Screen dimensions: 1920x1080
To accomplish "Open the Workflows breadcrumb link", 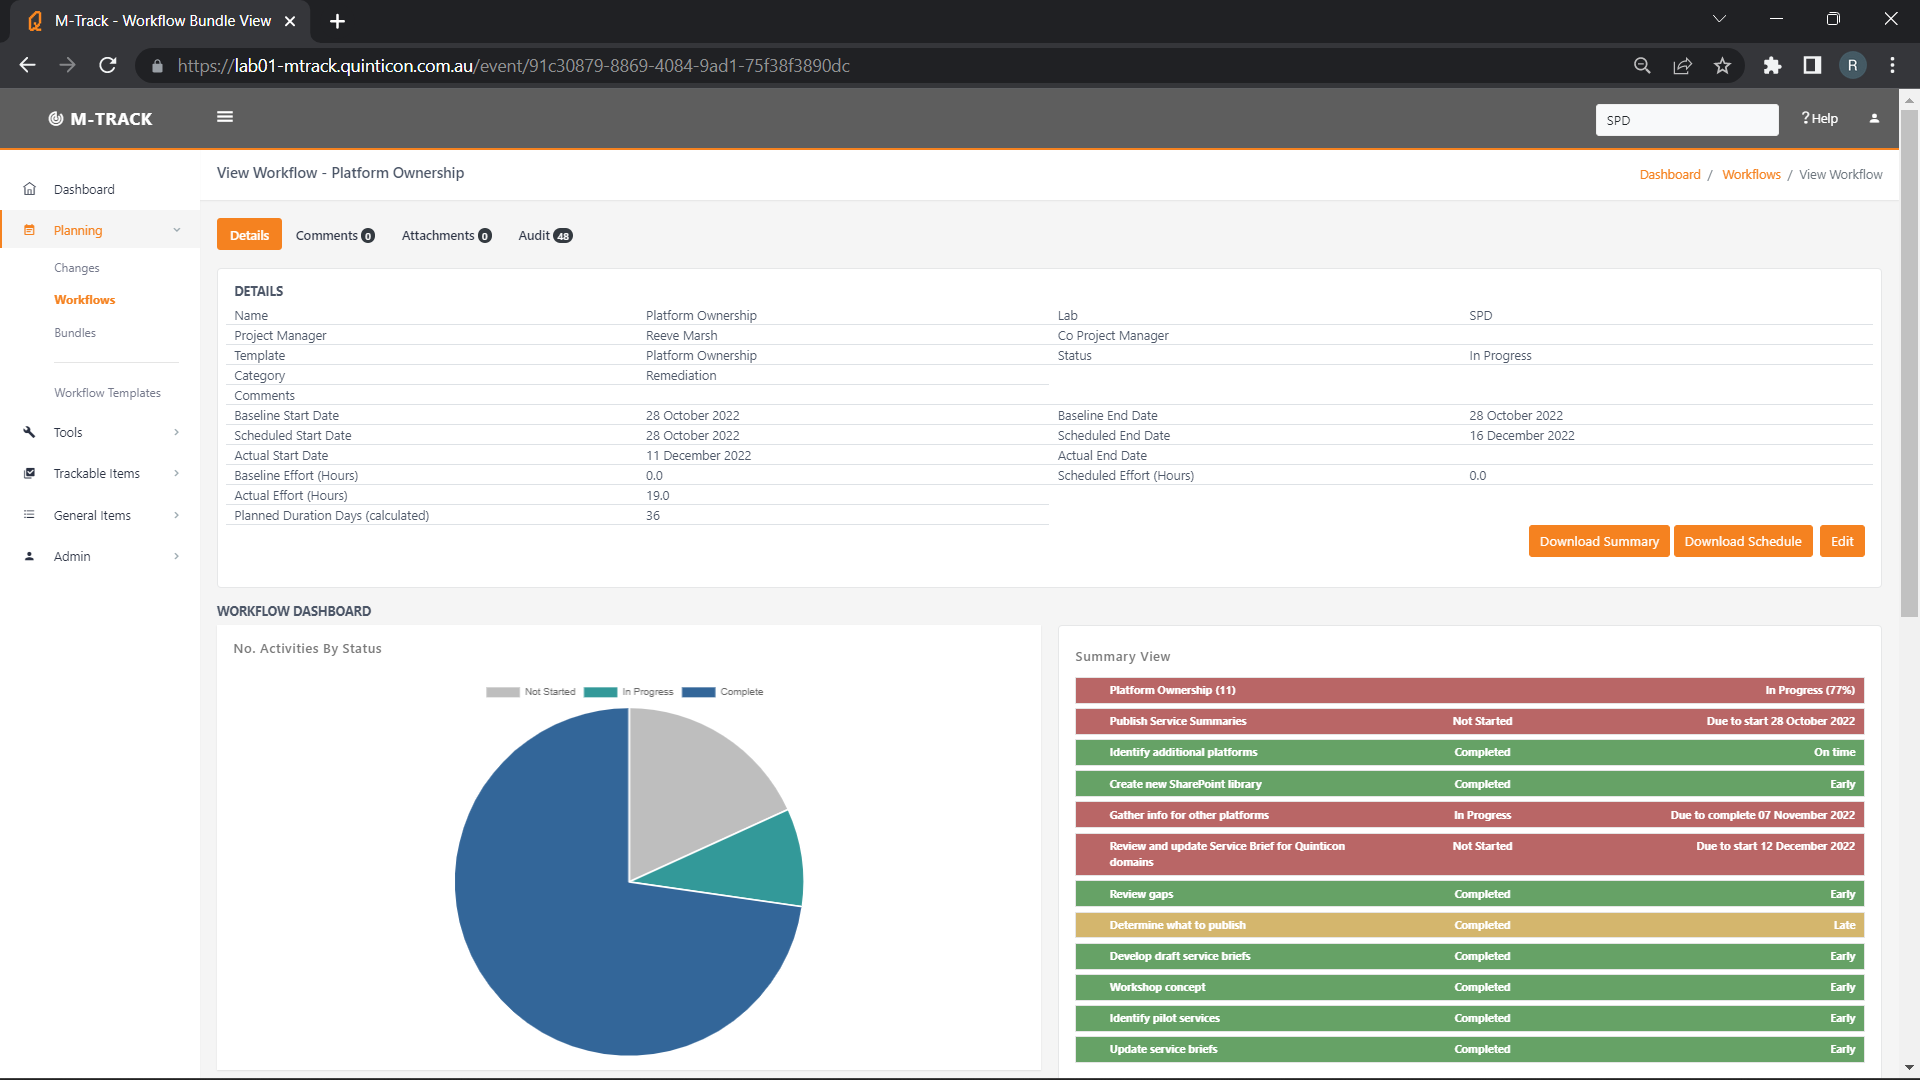I will (1751, 174).
